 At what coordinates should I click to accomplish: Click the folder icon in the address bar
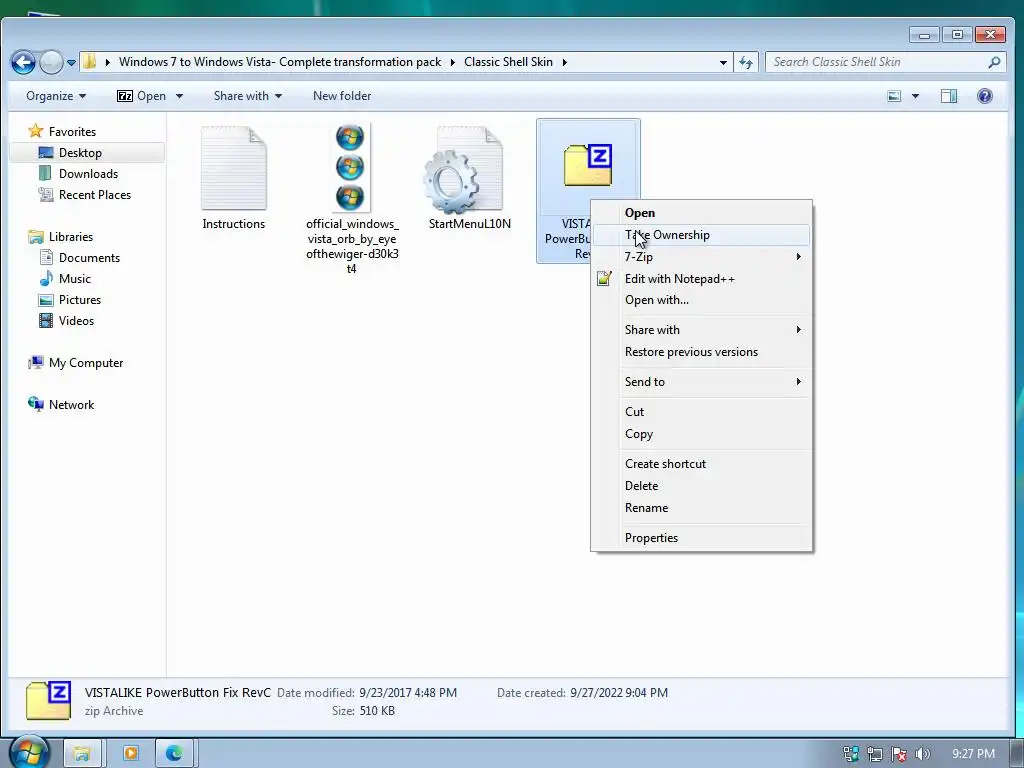tap(90, 62)
